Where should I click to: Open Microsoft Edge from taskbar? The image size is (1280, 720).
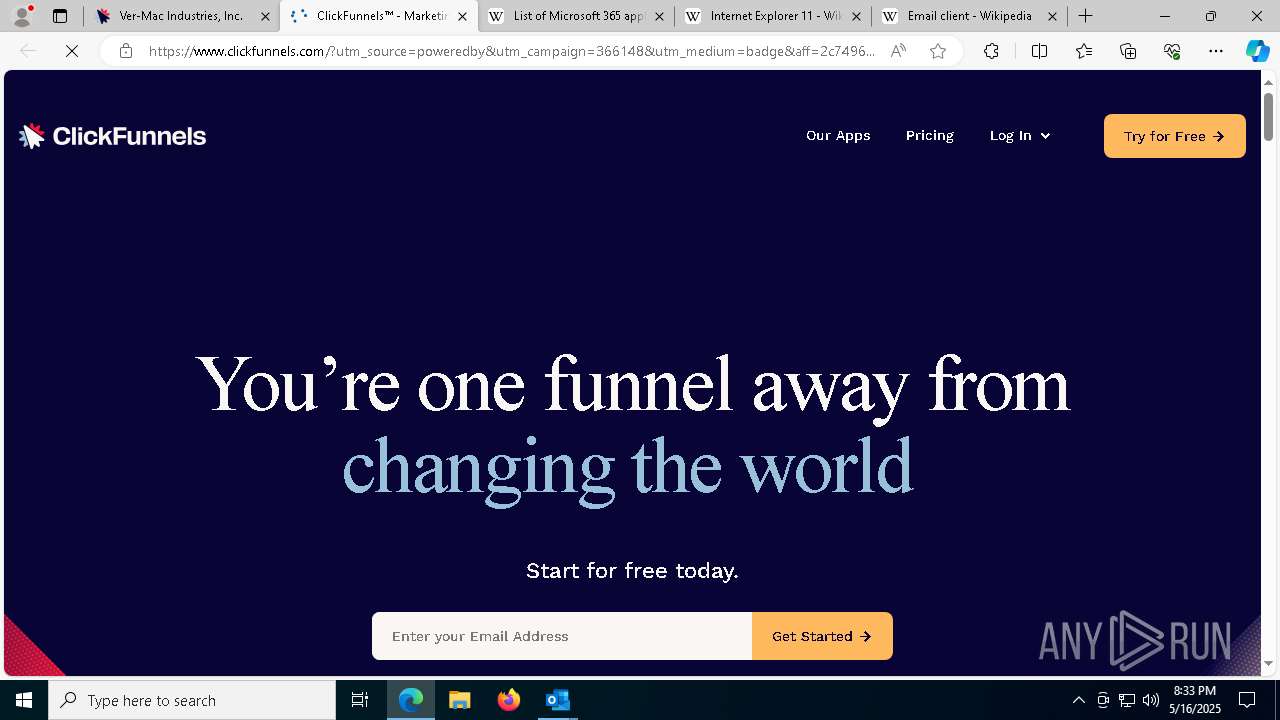point(411,700)
